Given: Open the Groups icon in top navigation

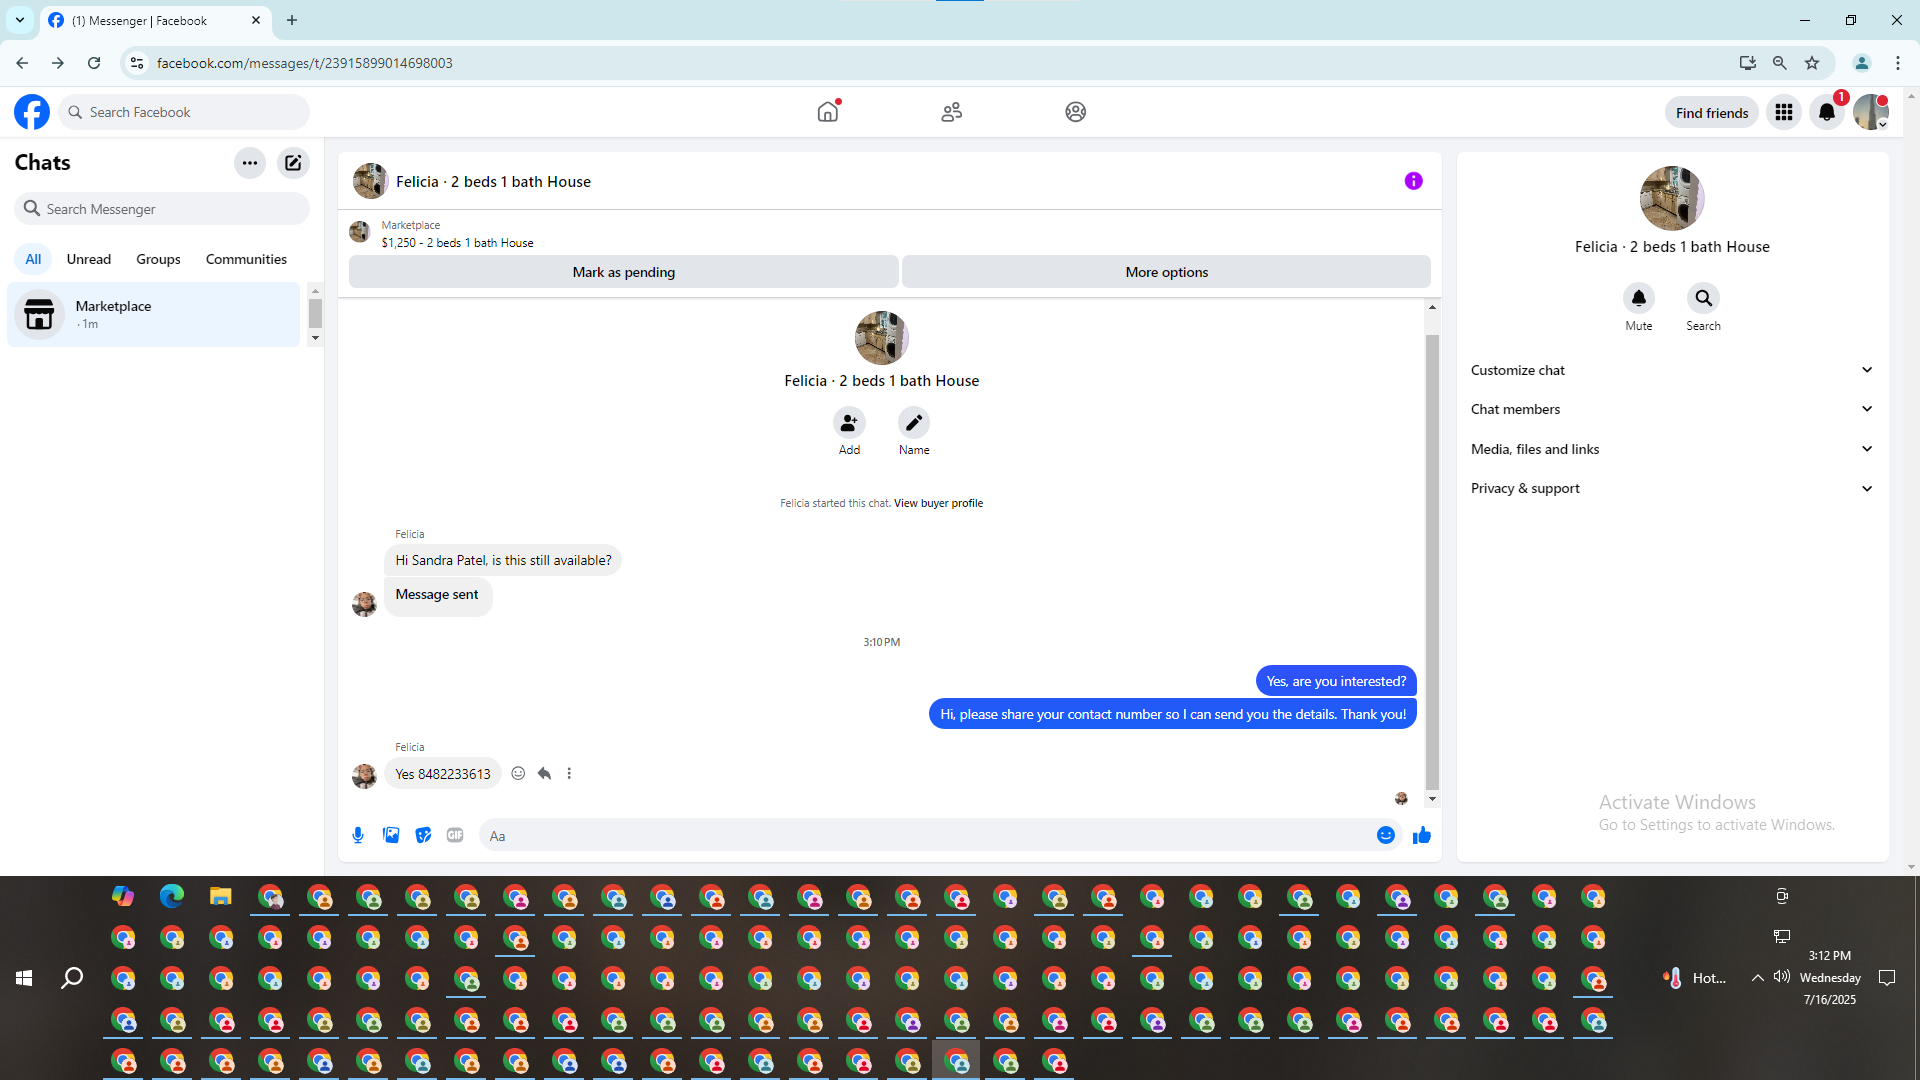Looking at the screenshot, I should click(1076, 112).
